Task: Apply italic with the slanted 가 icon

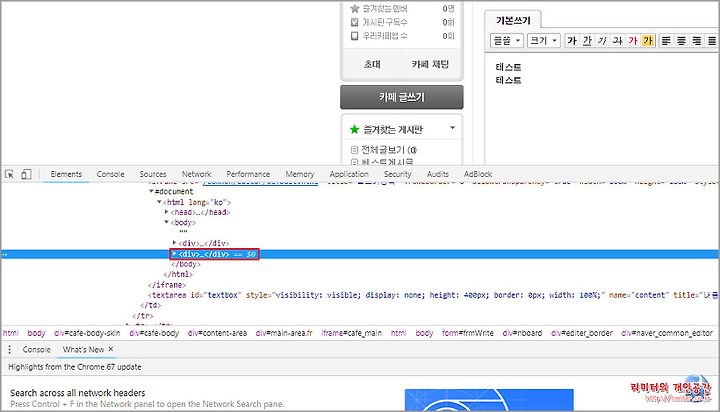Action: tap(602, 40)
